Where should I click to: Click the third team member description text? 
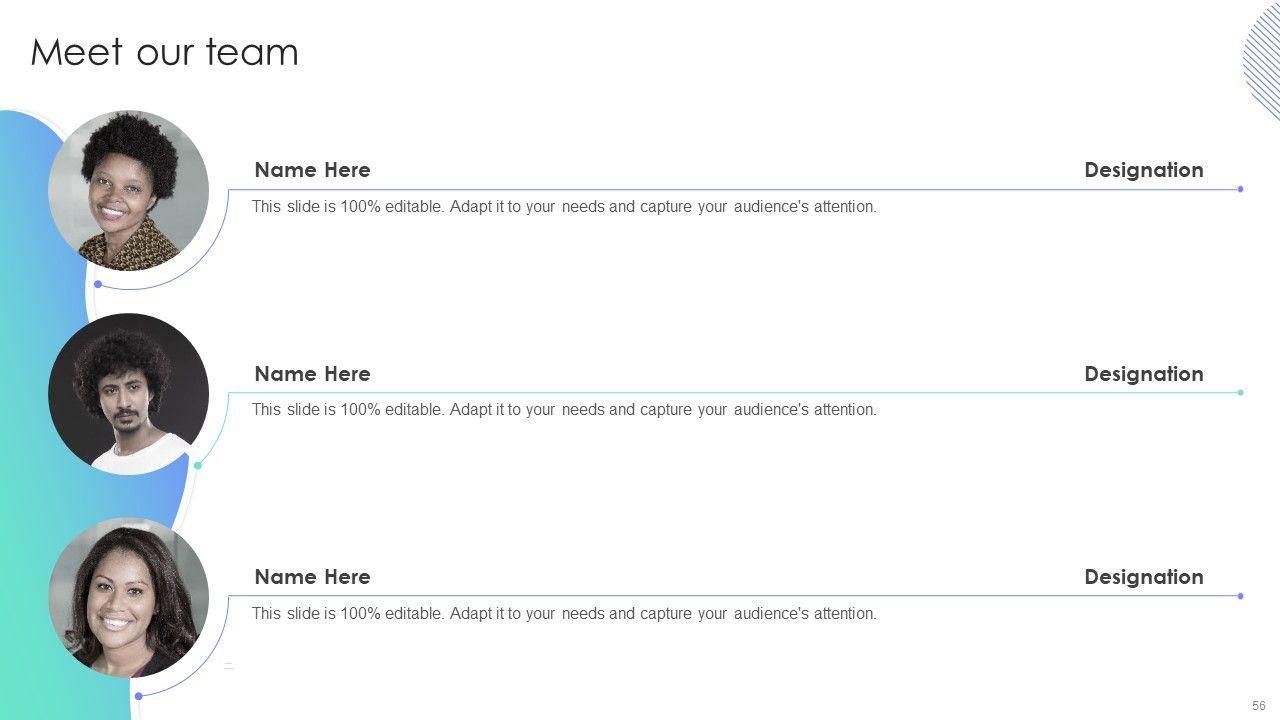[x=564, y=614]
